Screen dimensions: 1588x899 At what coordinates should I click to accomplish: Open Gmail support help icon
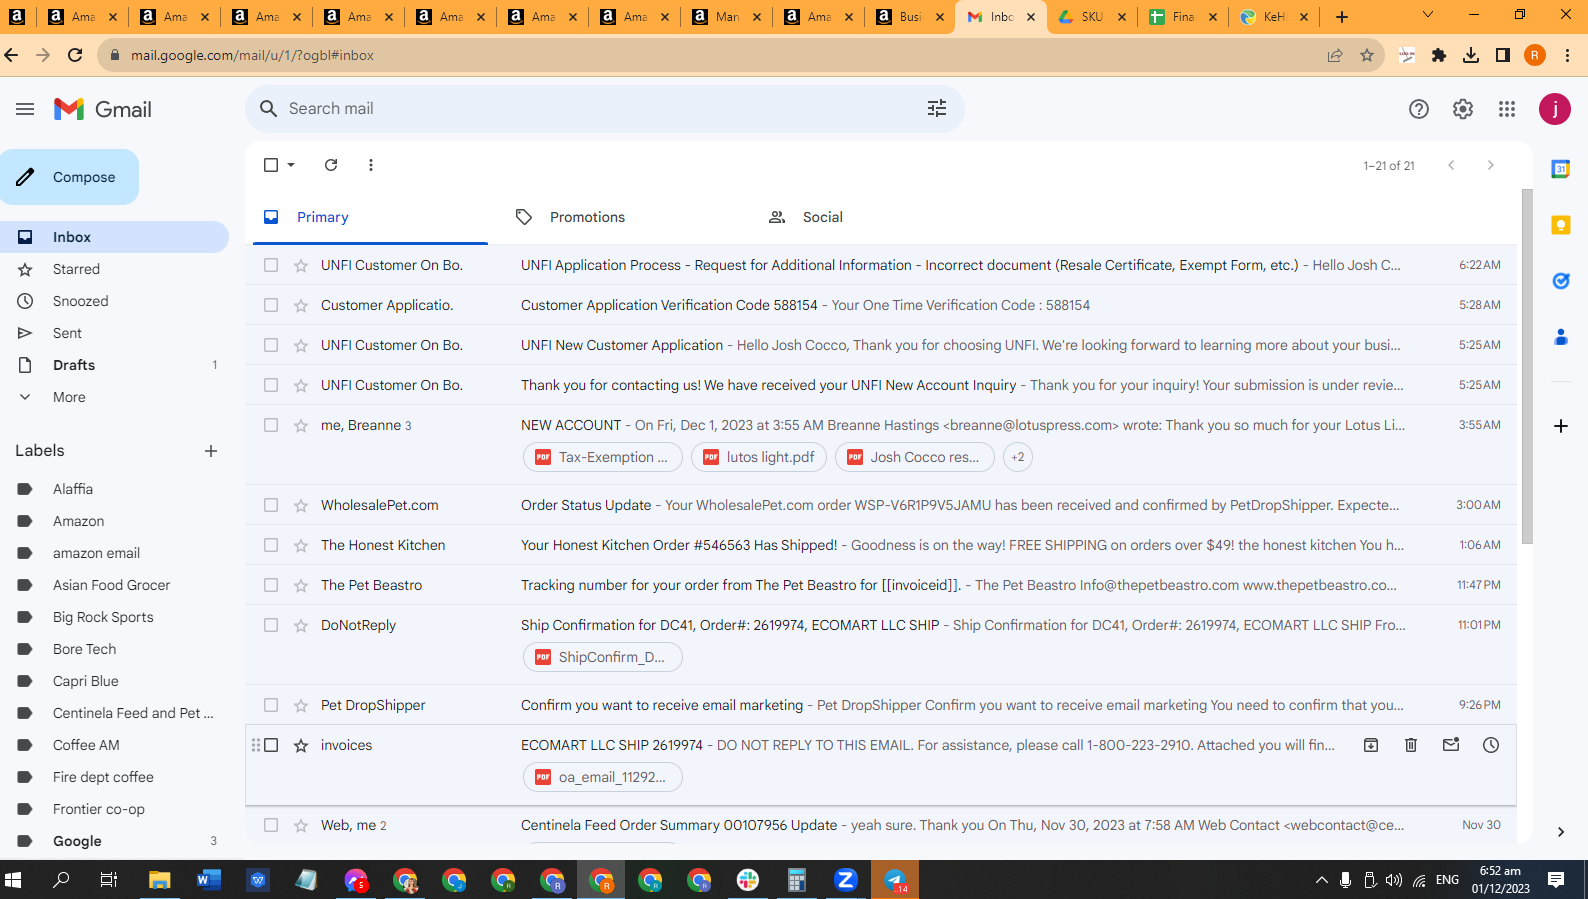pos(1418,109)
